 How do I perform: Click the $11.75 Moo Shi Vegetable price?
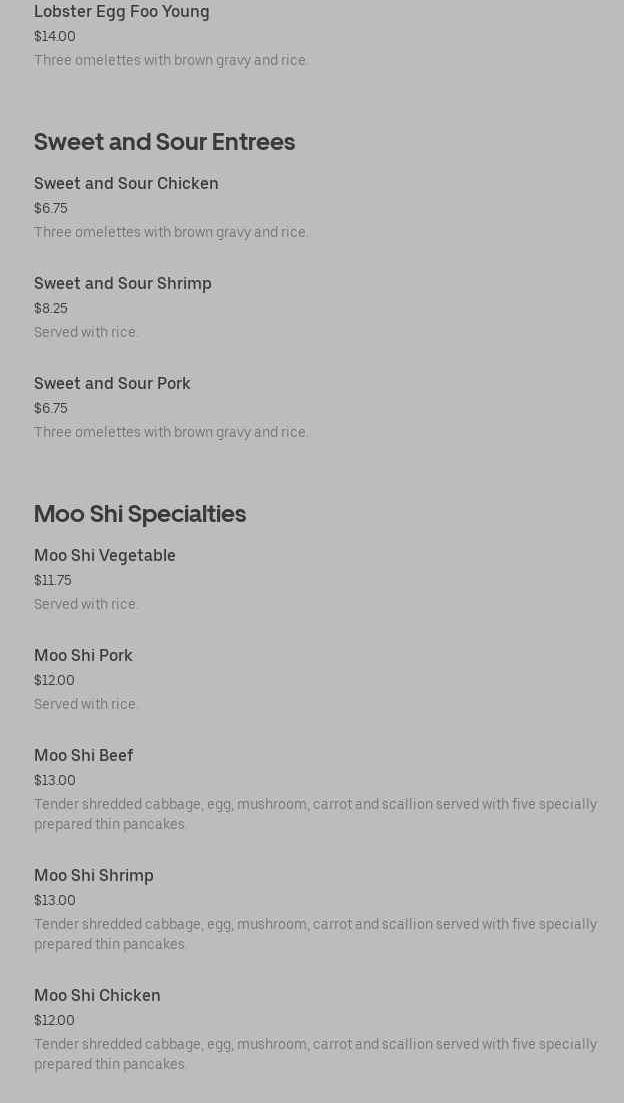point(53,581)
